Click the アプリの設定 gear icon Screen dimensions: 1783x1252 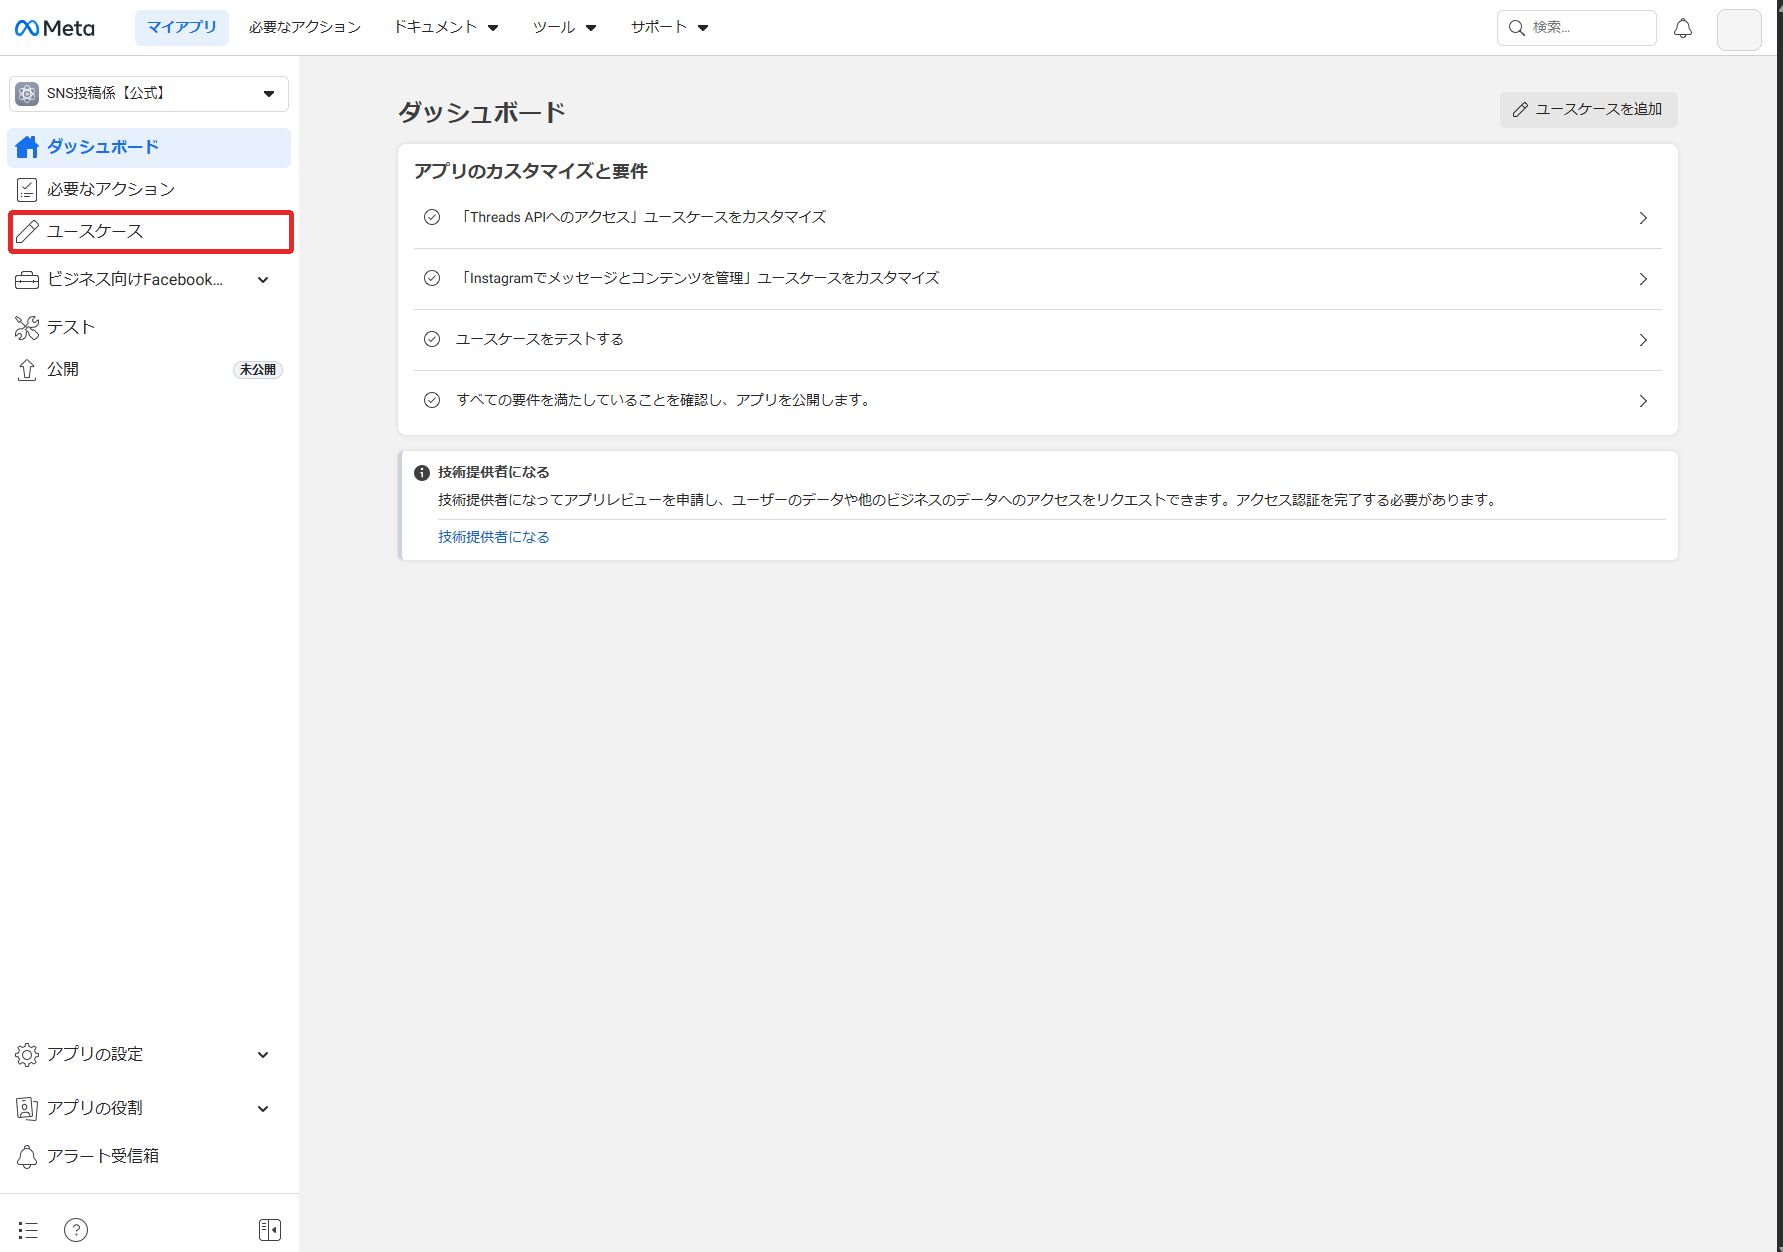click(27, 1055)
